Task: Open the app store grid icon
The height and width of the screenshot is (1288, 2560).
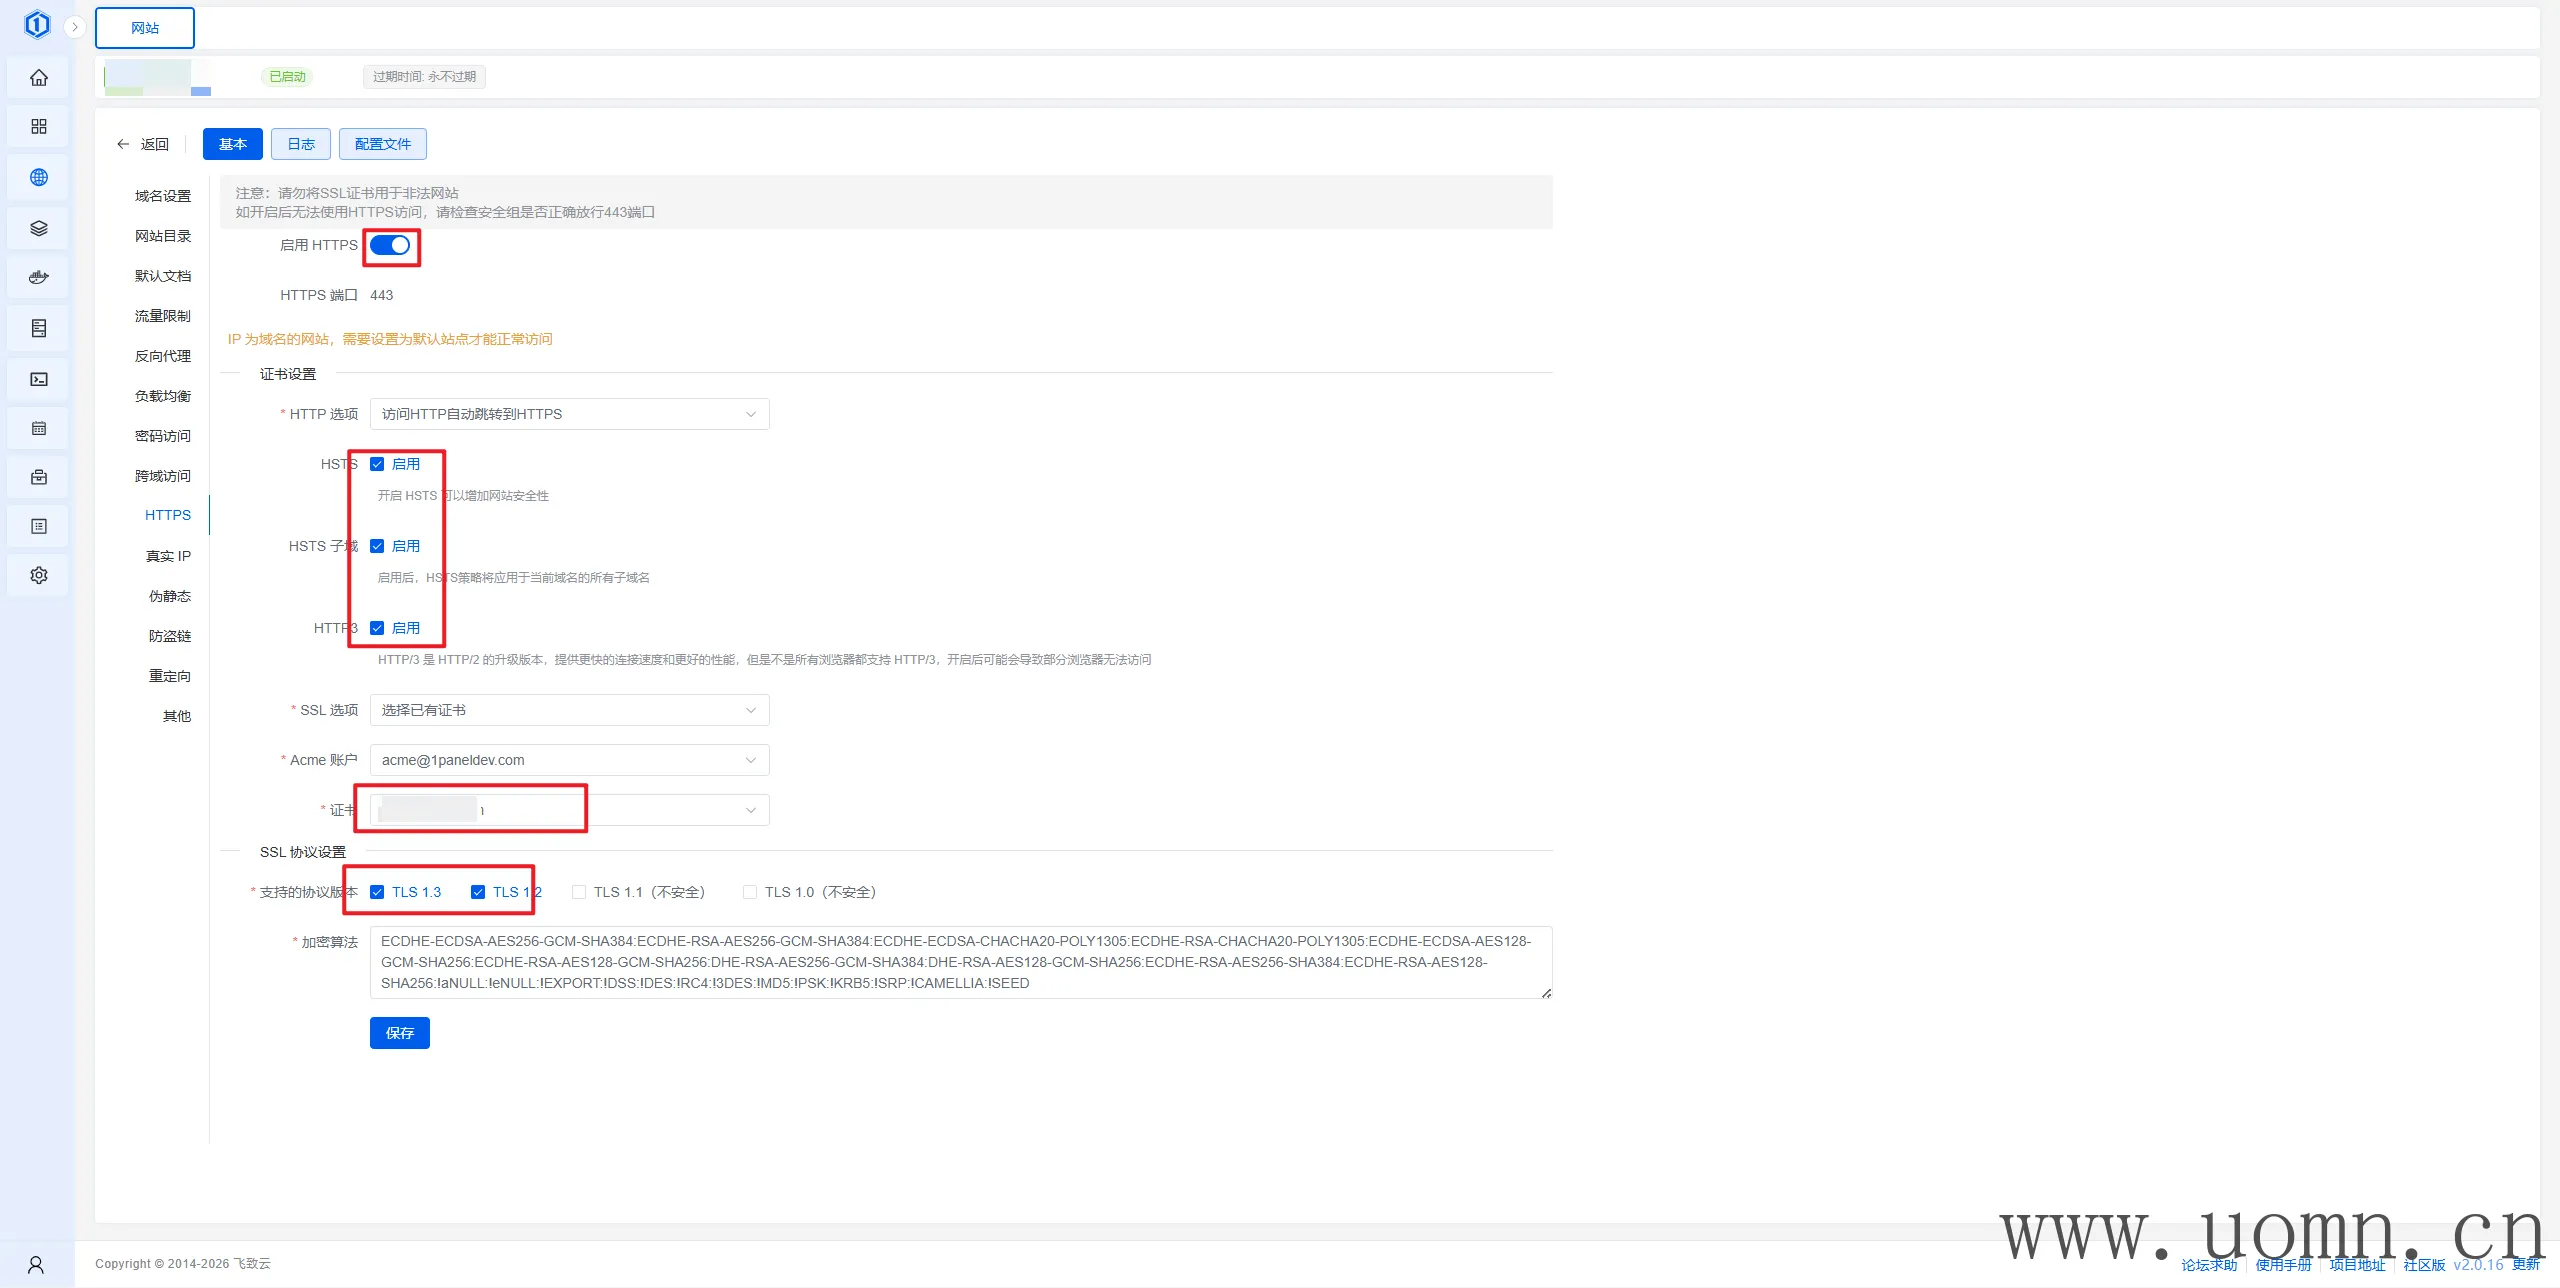Action: tap(39, 127)
